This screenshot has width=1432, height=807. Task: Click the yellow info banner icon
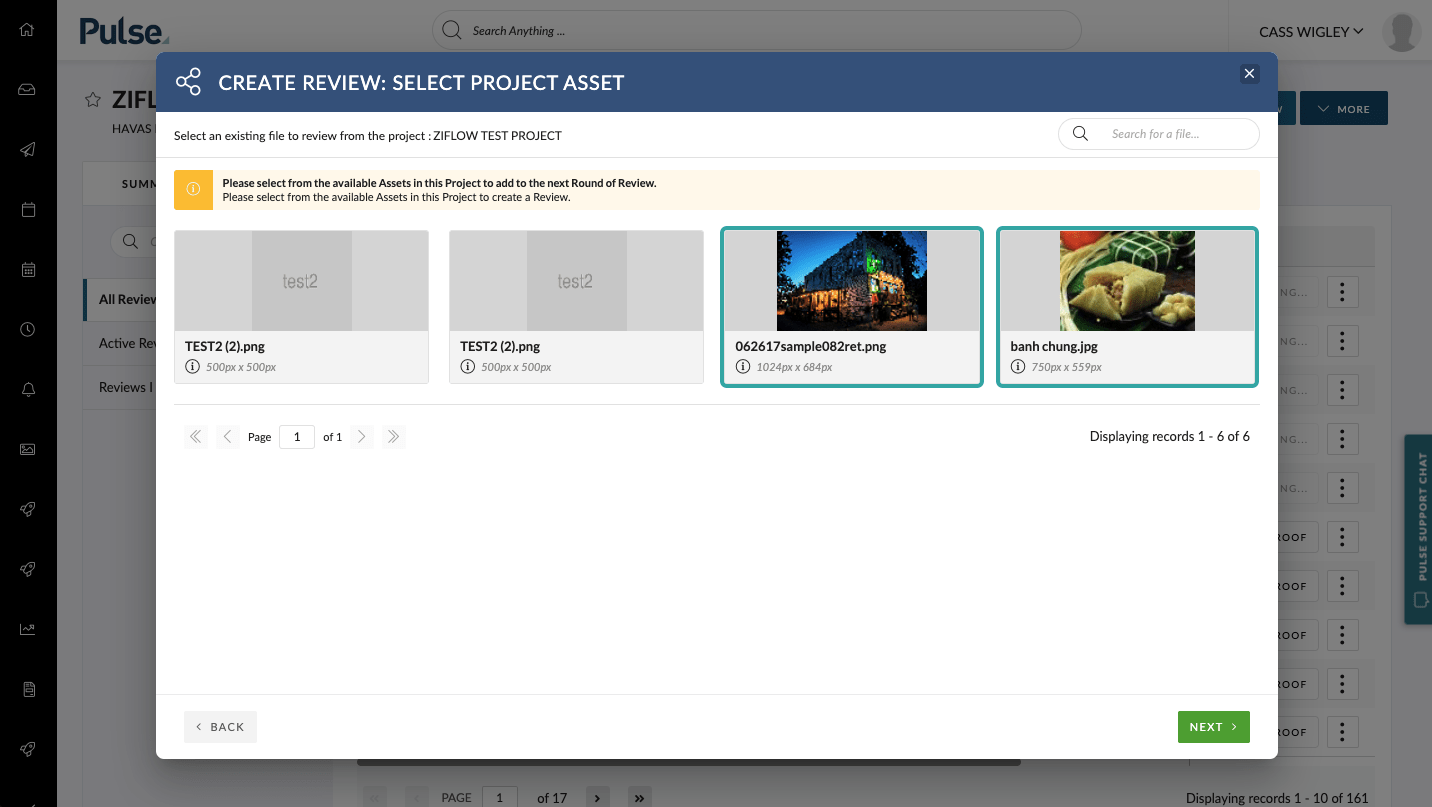click(x=193, y=189)
